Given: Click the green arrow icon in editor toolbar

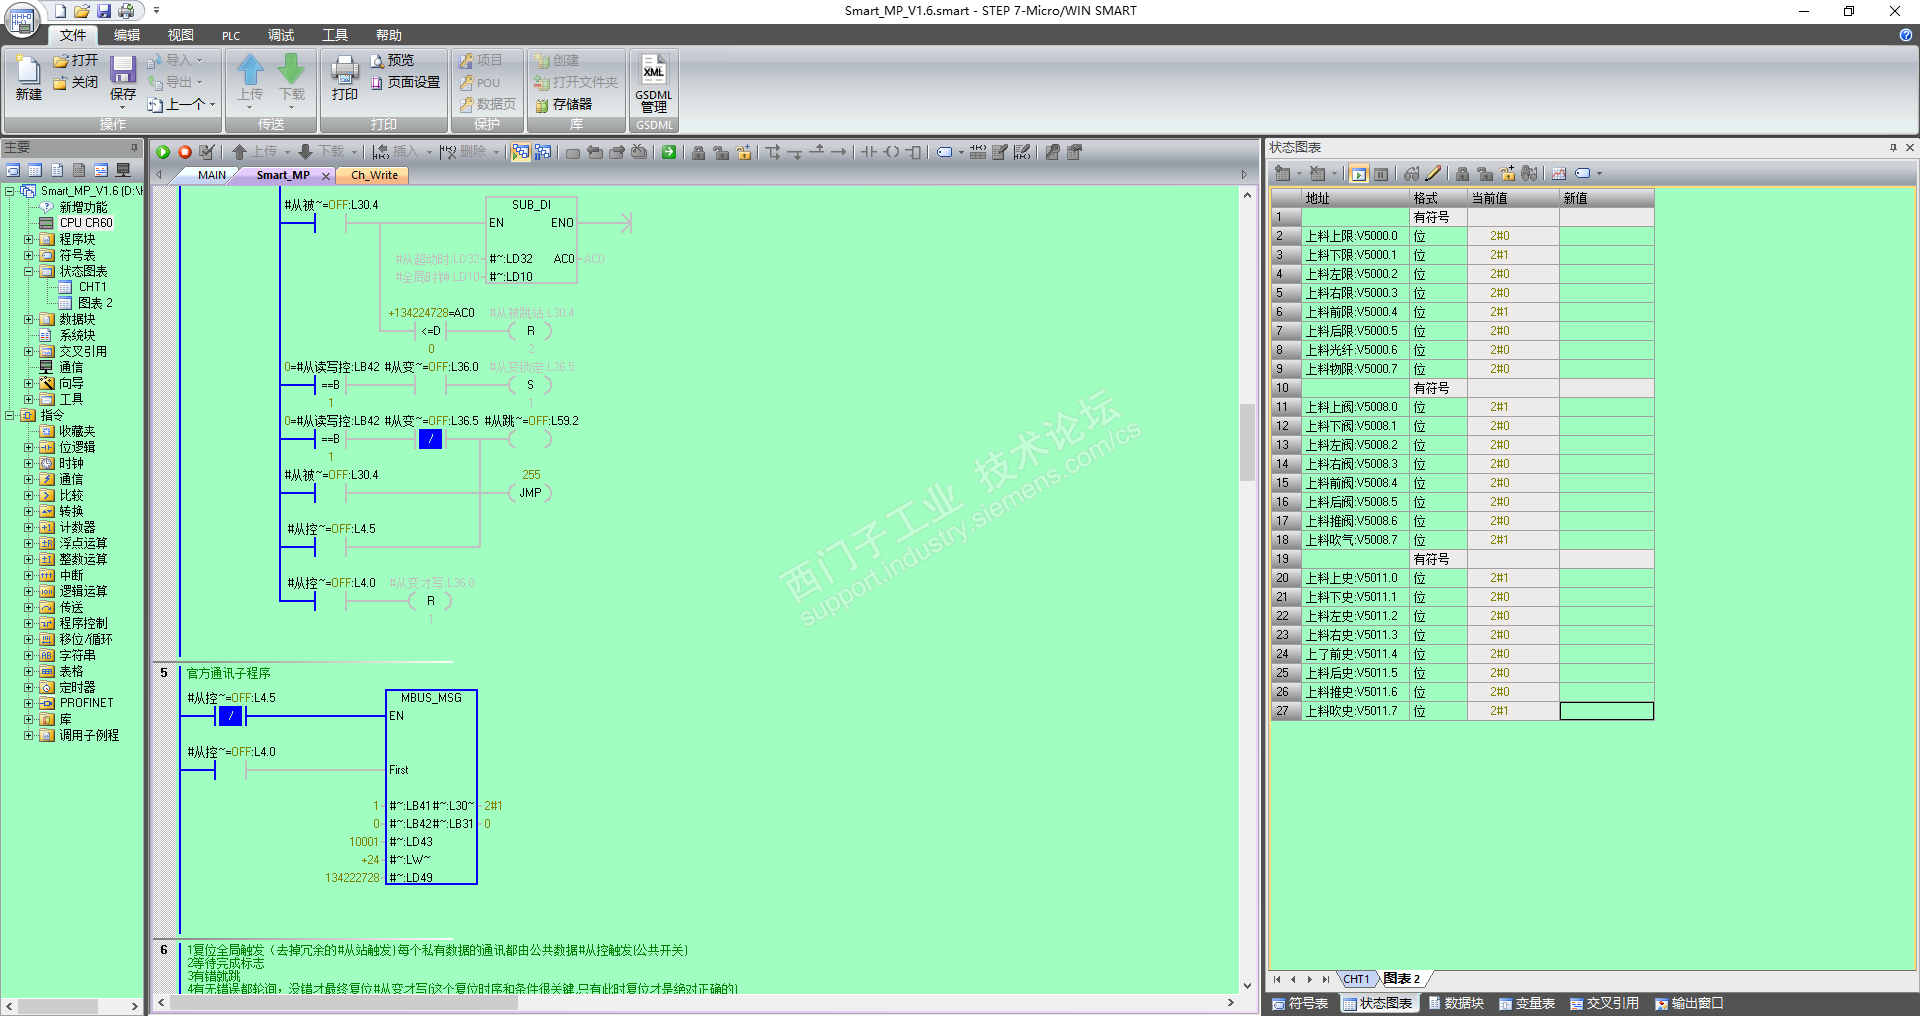Looking at the screenshot, I should click(669, 152).
